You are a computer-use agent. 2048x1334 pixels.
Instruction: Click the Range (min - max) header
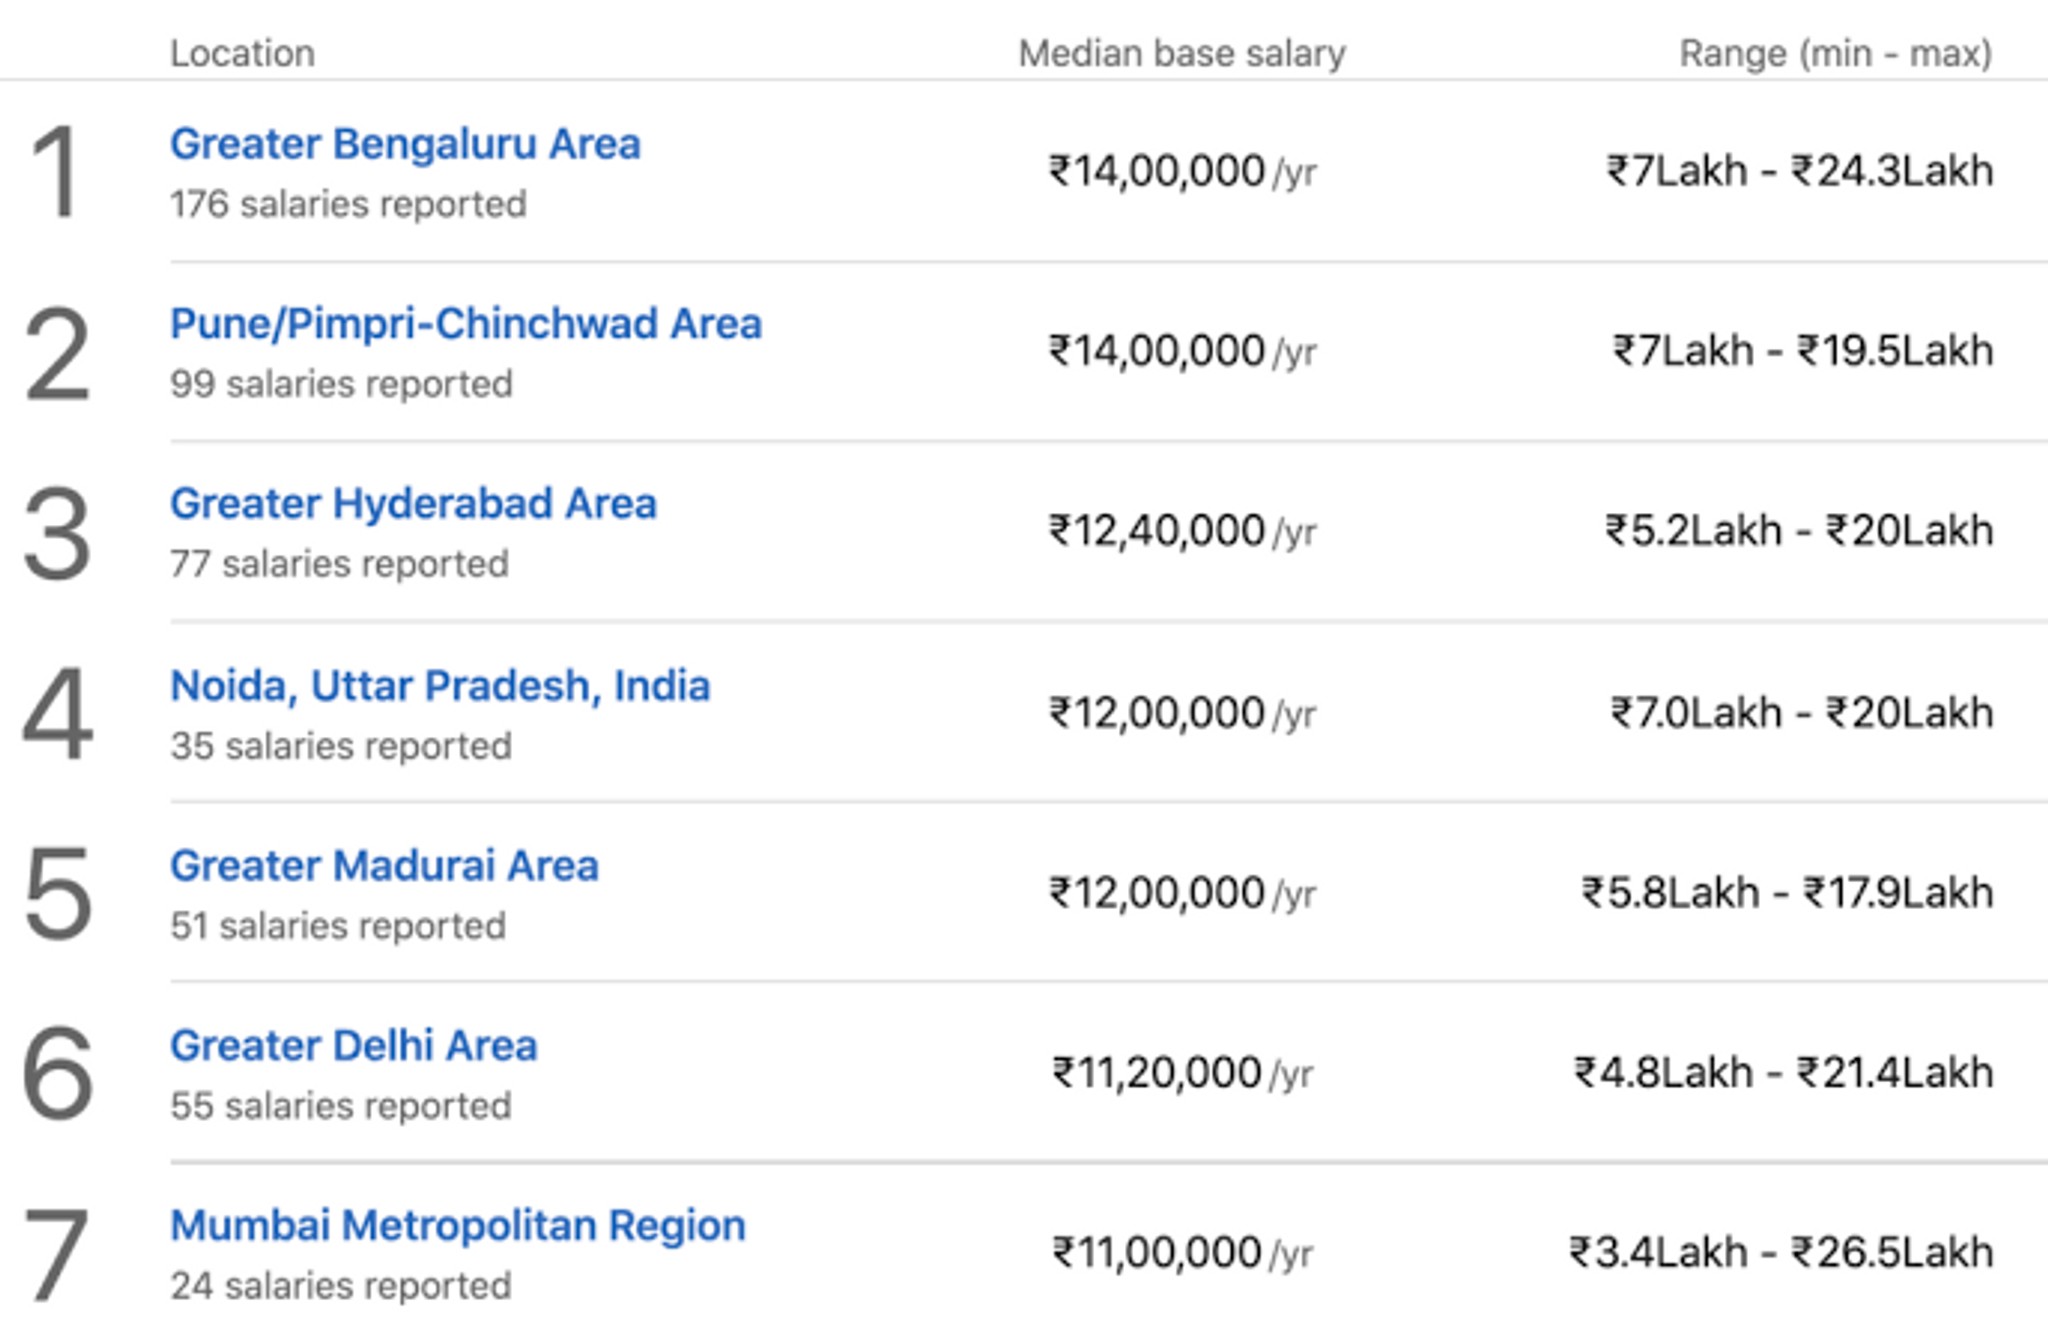point(1836,53)
